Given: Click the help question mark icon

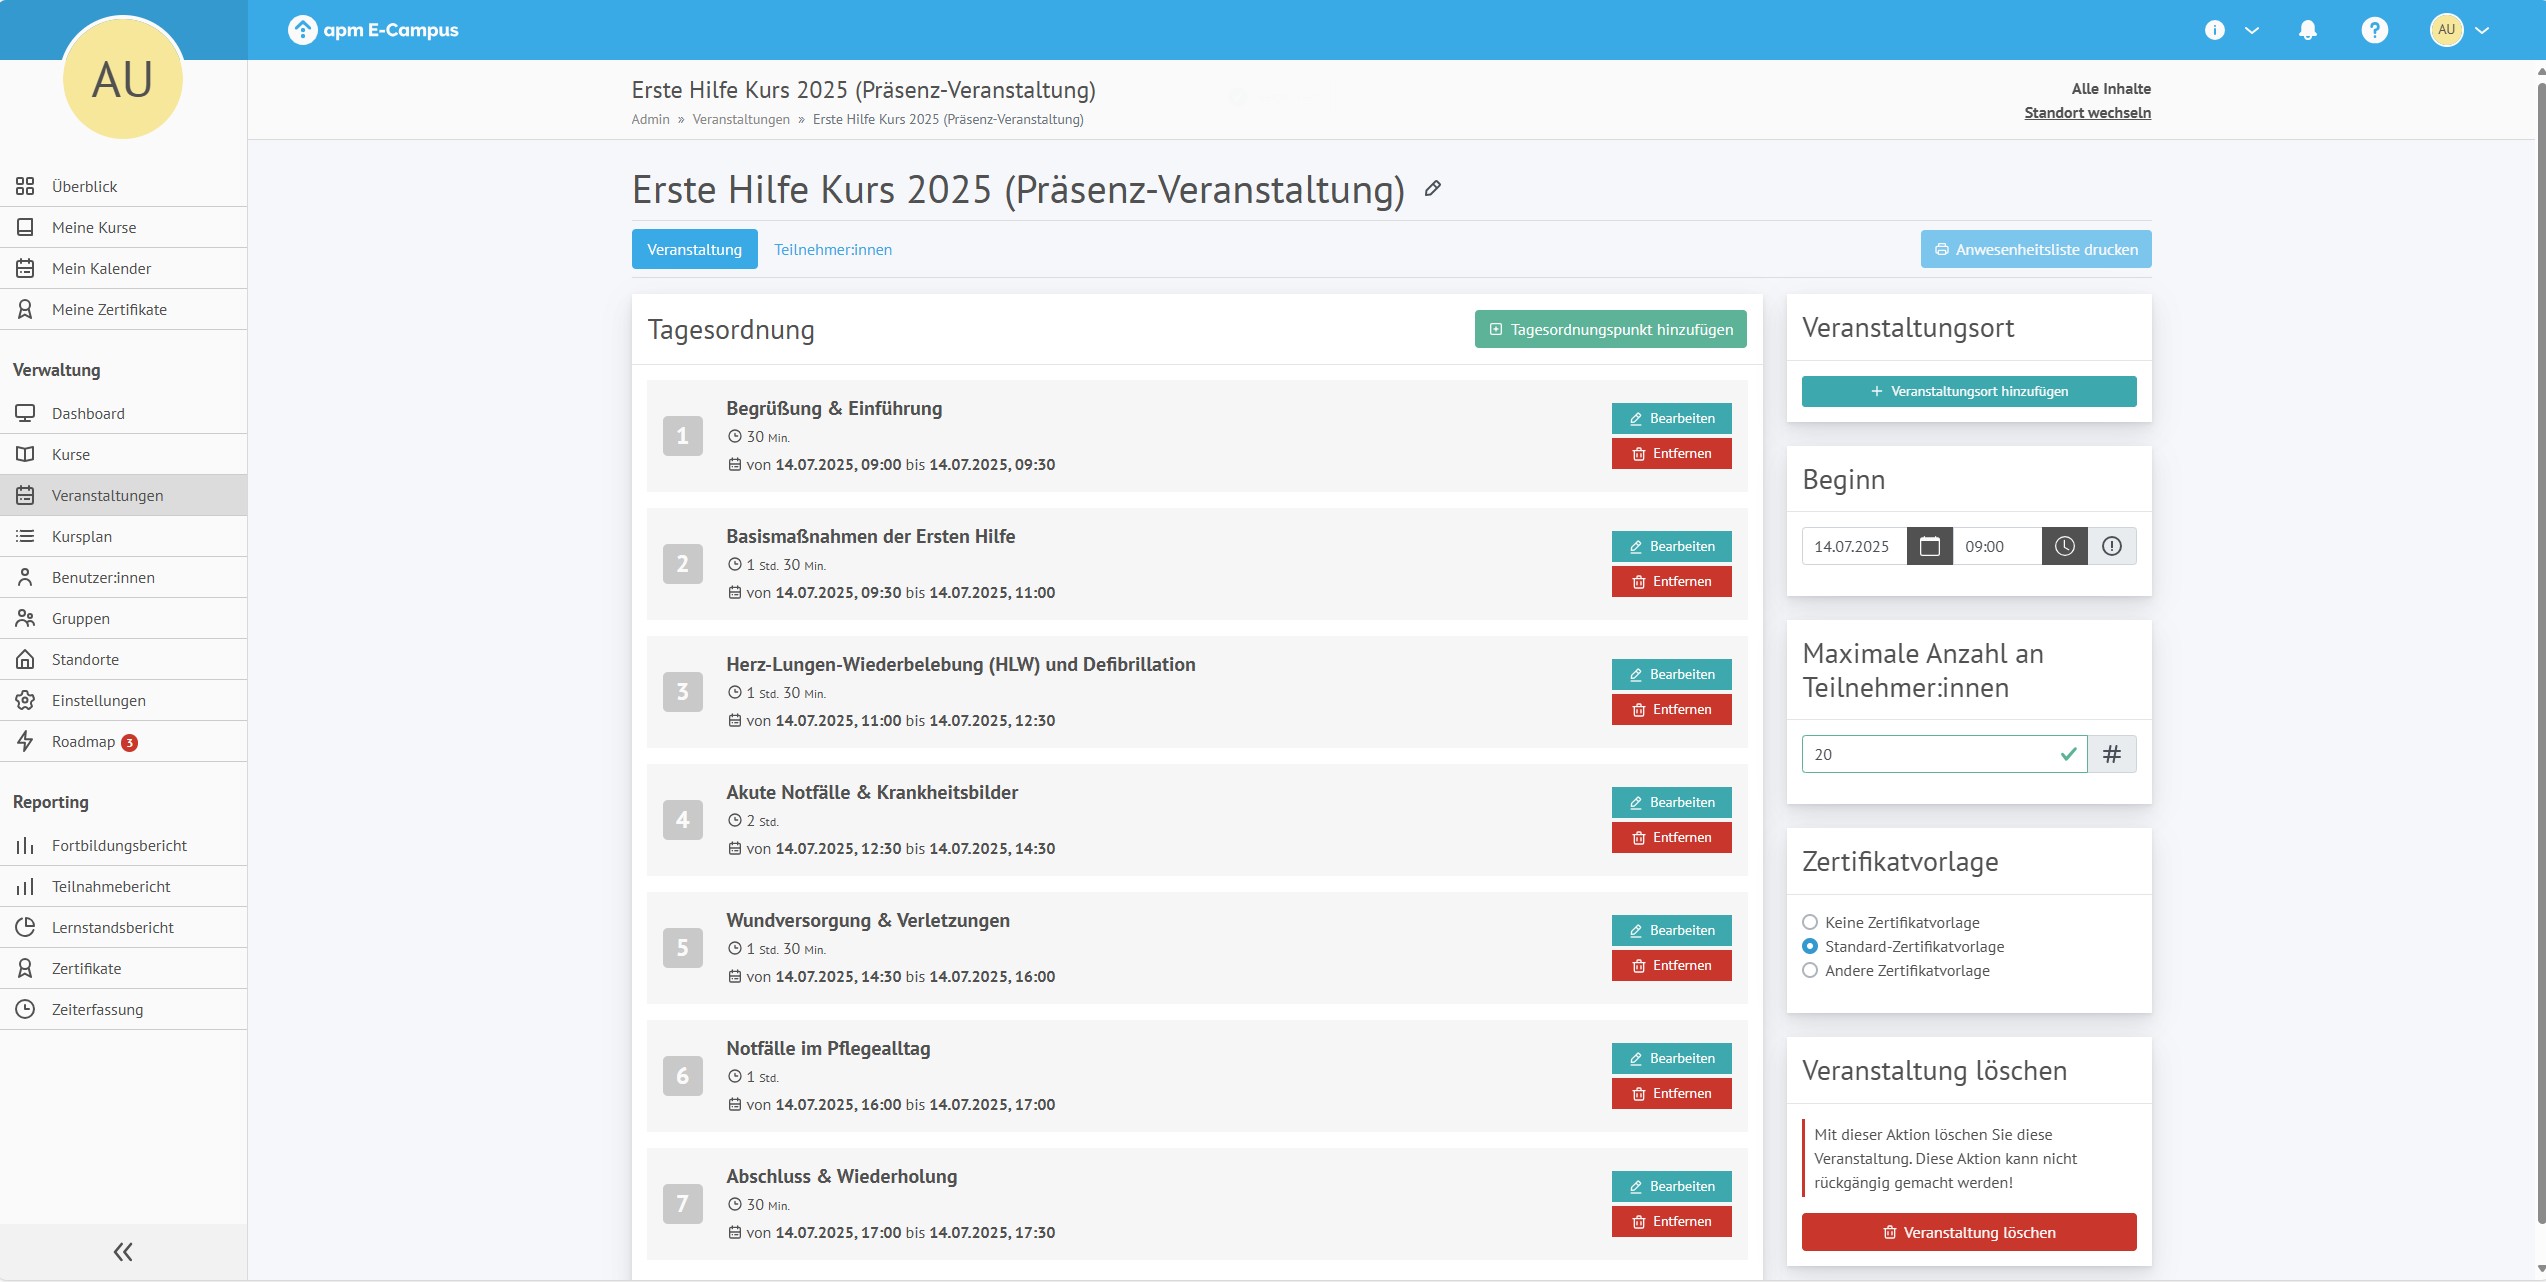Looking at the screenshot, I should tap(2375, 29).
